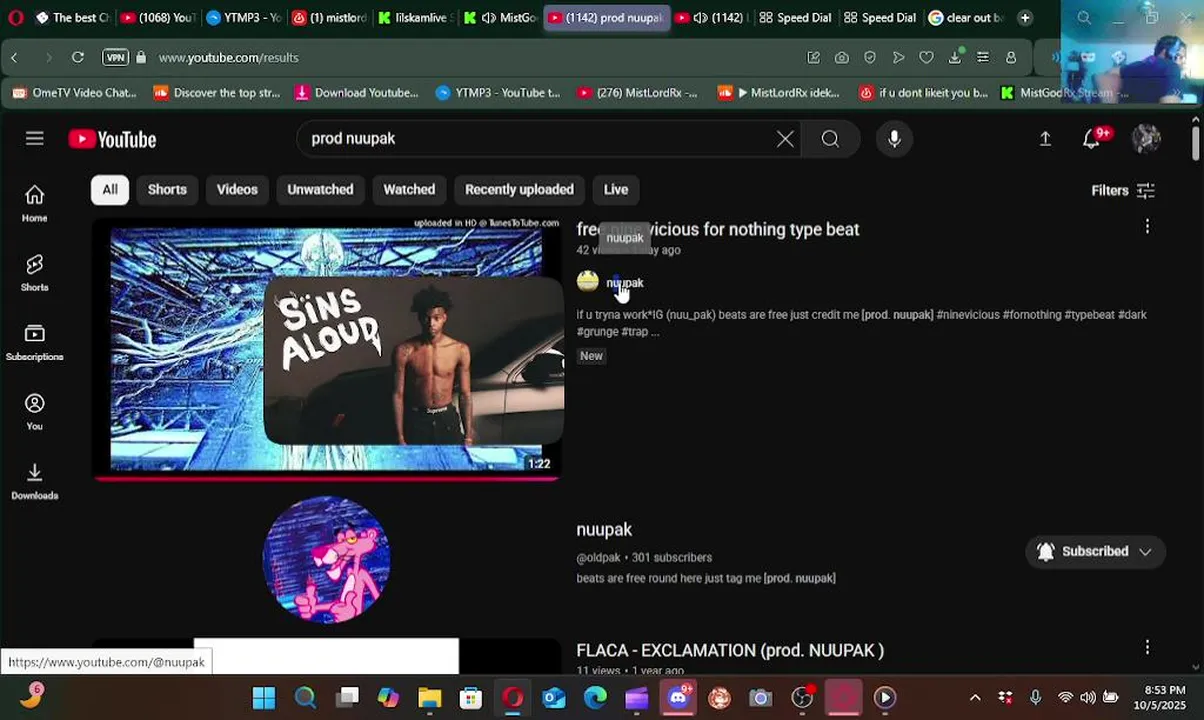Click the page vertical scrollbar

click(1196, 141)
